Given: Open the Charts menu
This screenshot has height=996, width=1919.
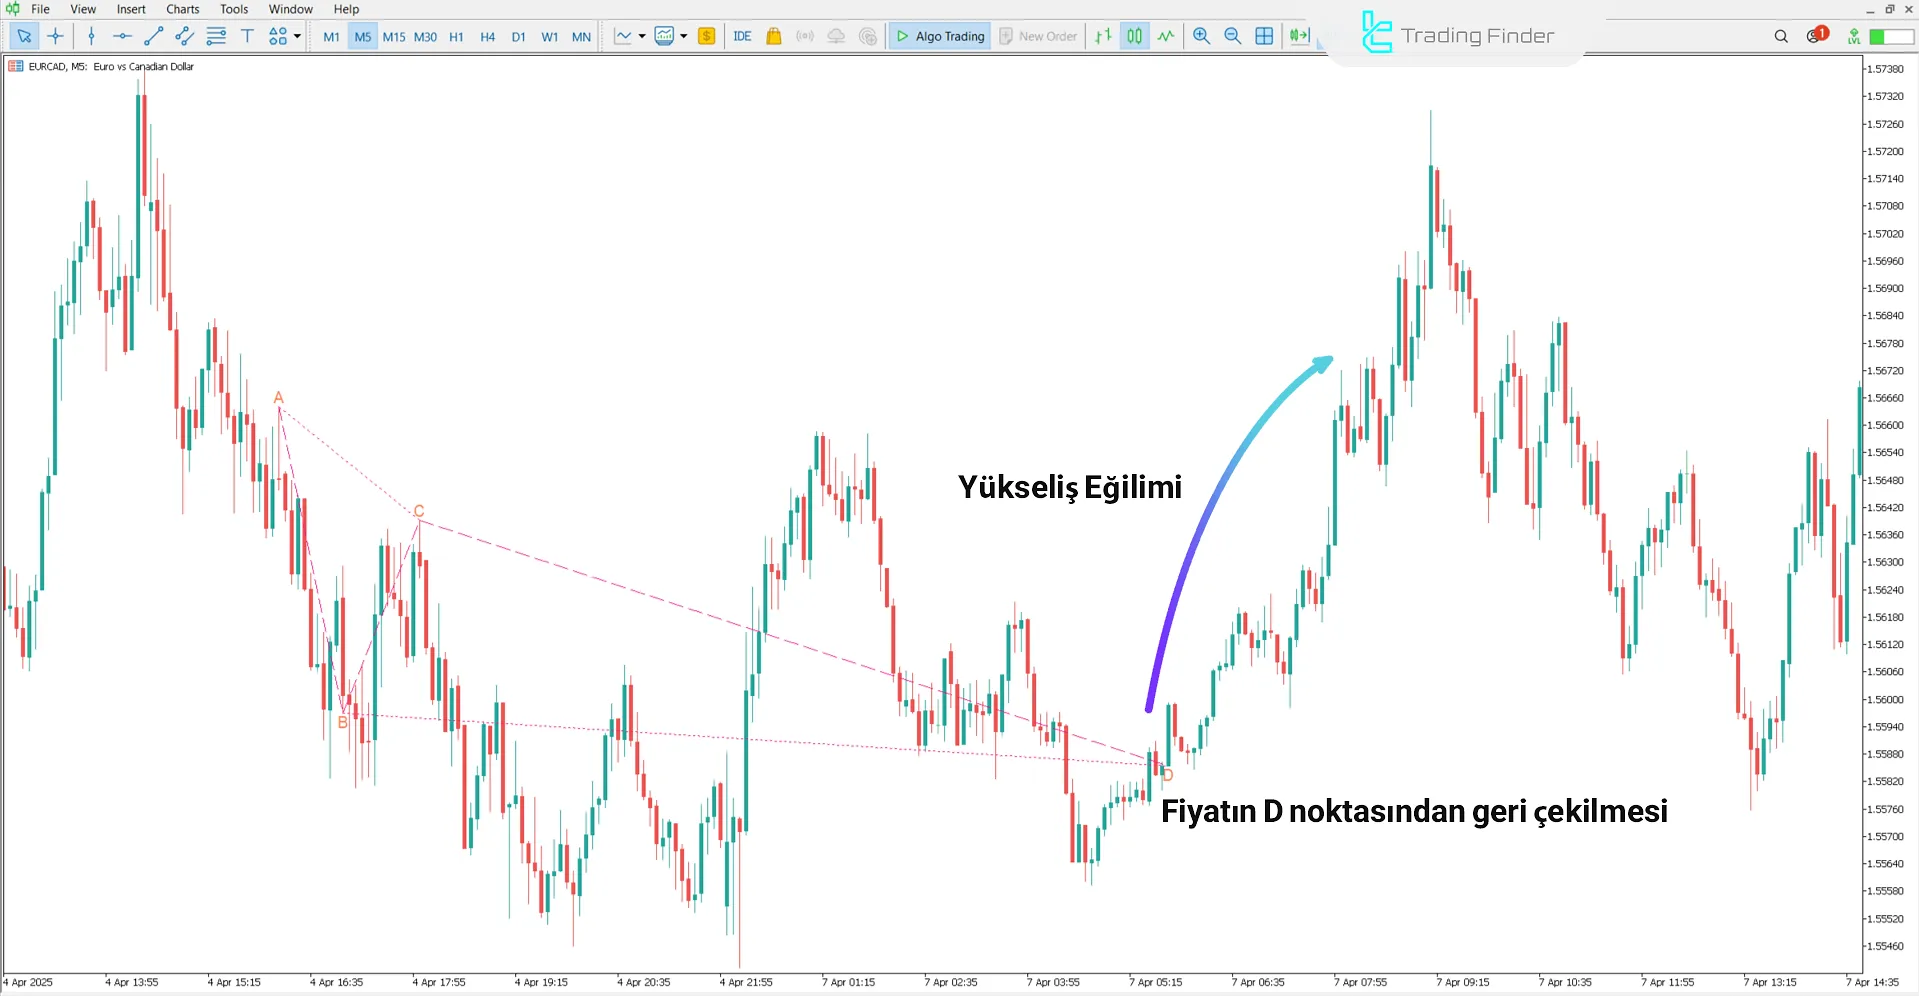Looking at the screenshot, I should coord(181,9).
